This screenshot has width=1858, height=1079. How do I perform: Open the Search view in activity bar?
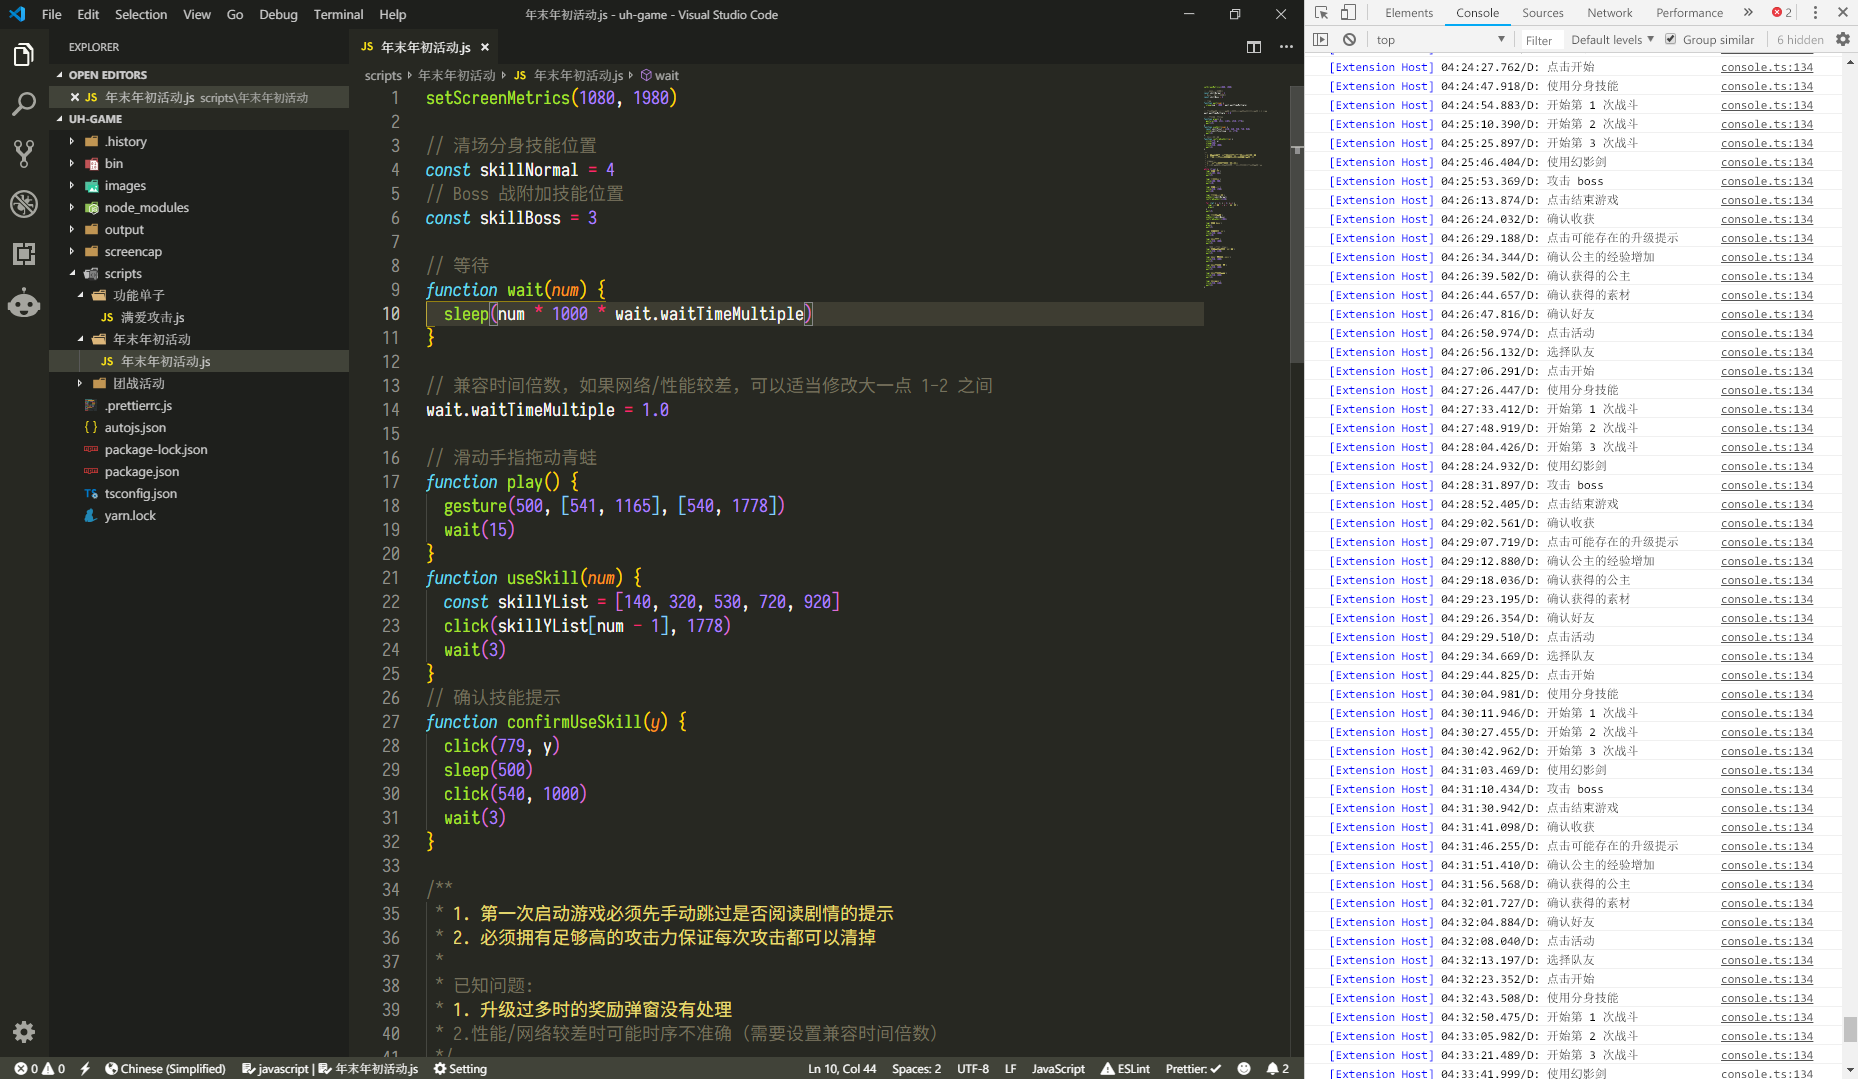(x=24, y=104)
